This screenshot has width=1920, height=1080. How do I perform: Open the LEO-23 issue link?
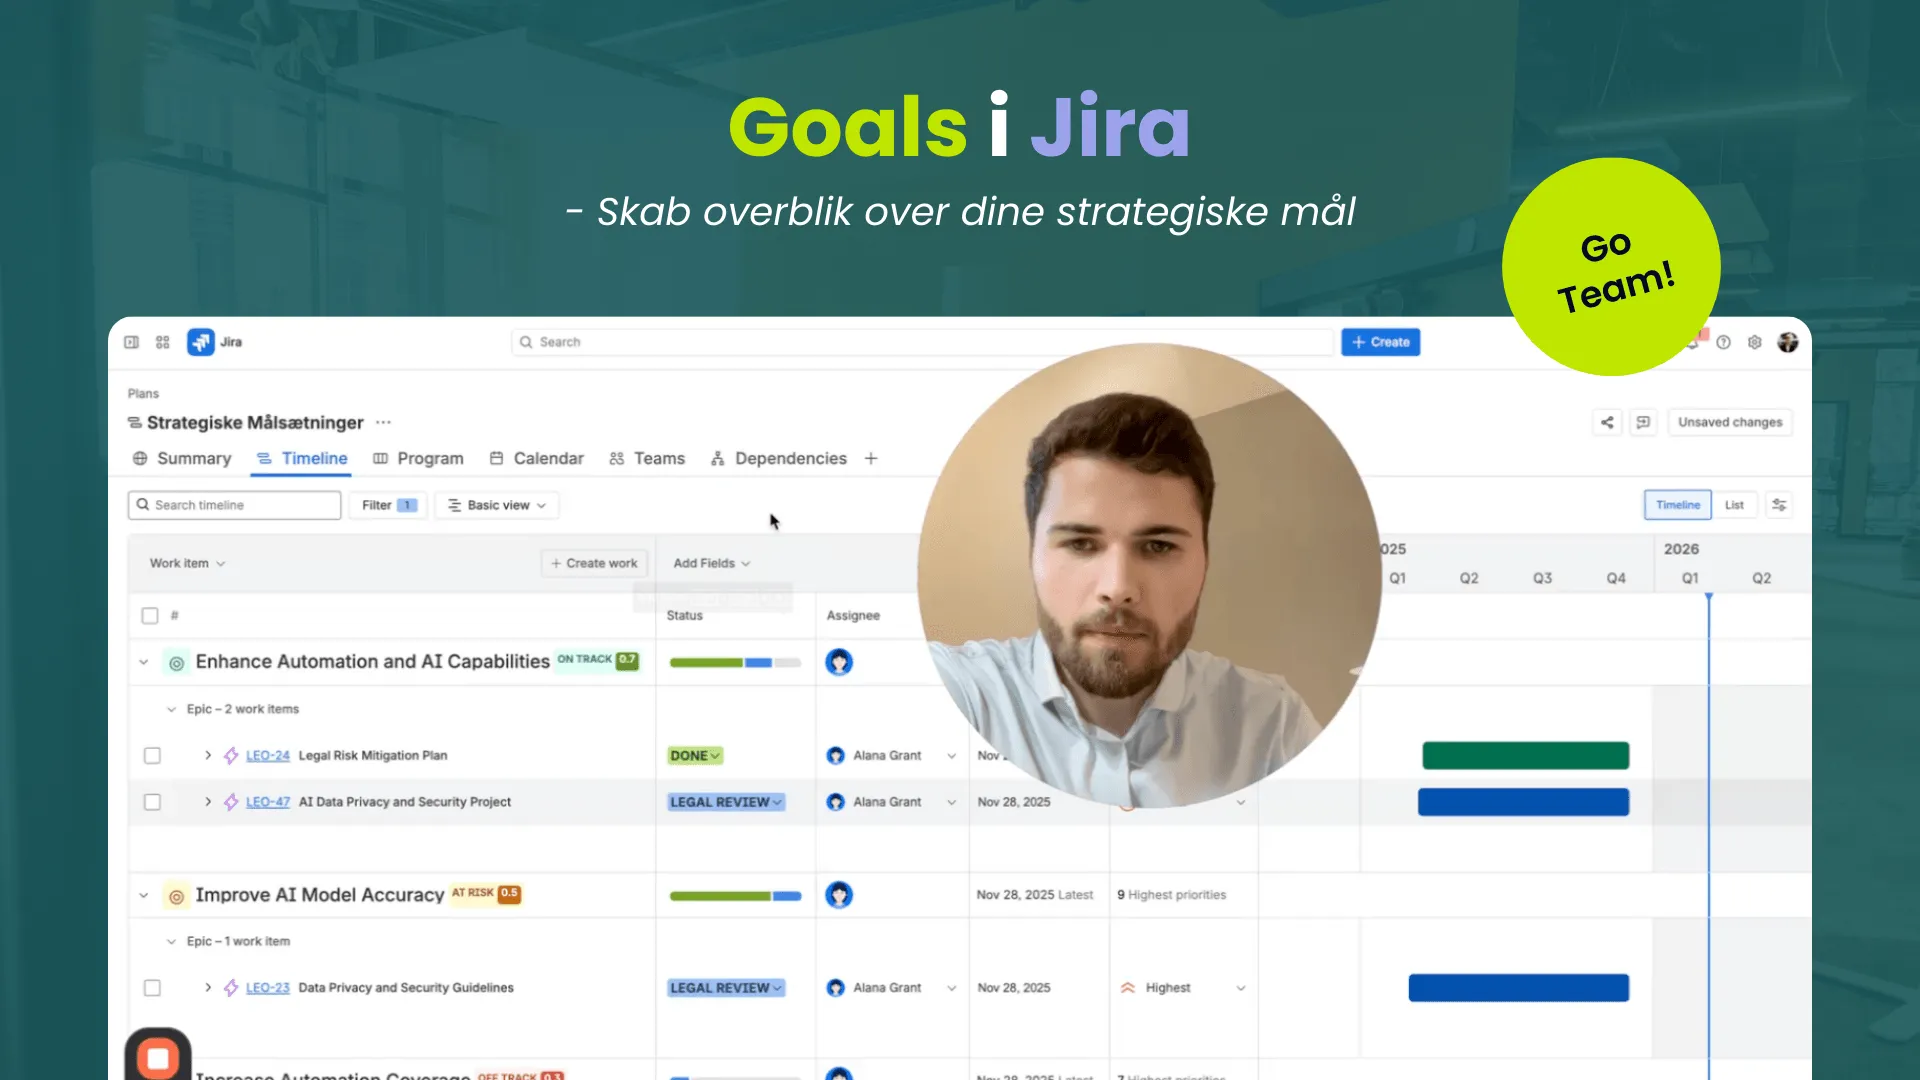[268, 988]
